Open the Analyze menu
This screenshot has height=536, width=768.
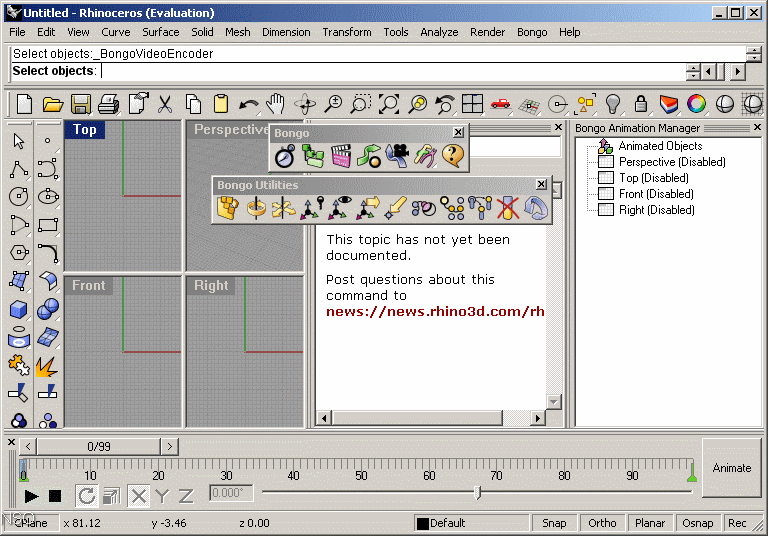tap(439, 32)
